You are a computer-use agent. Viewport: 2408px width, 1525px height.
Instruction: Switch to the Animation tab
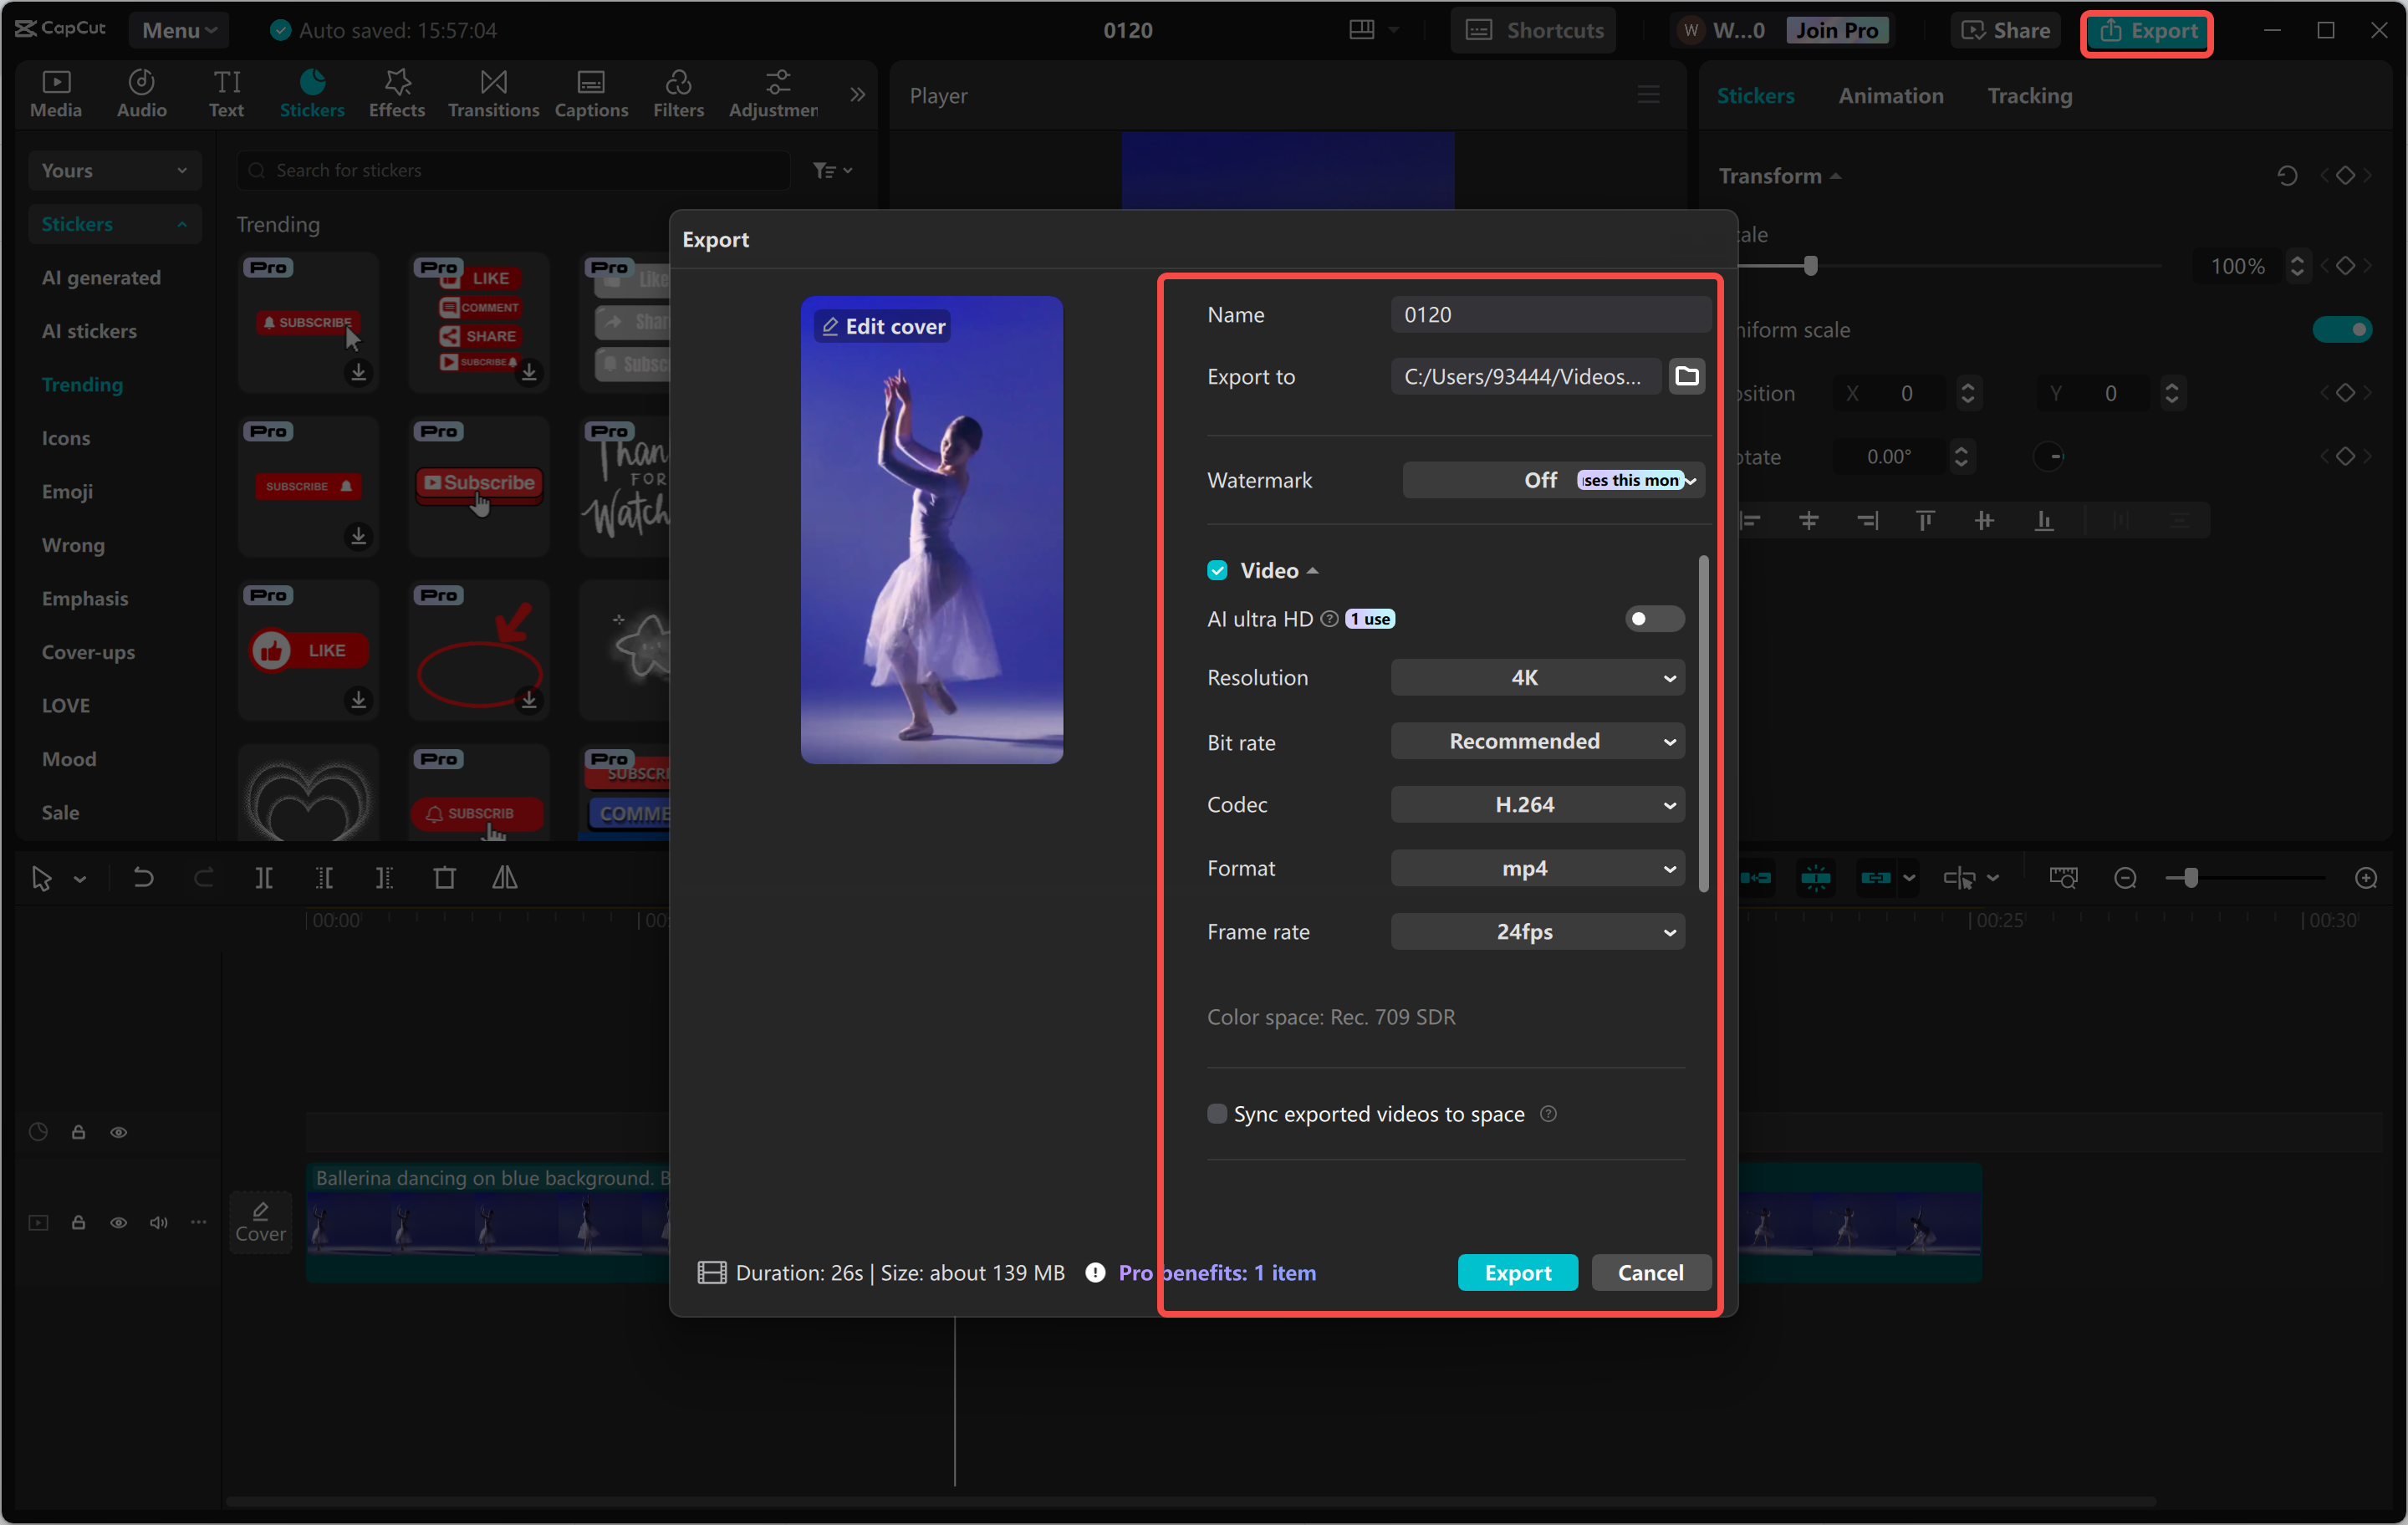tap(1890, 95)
